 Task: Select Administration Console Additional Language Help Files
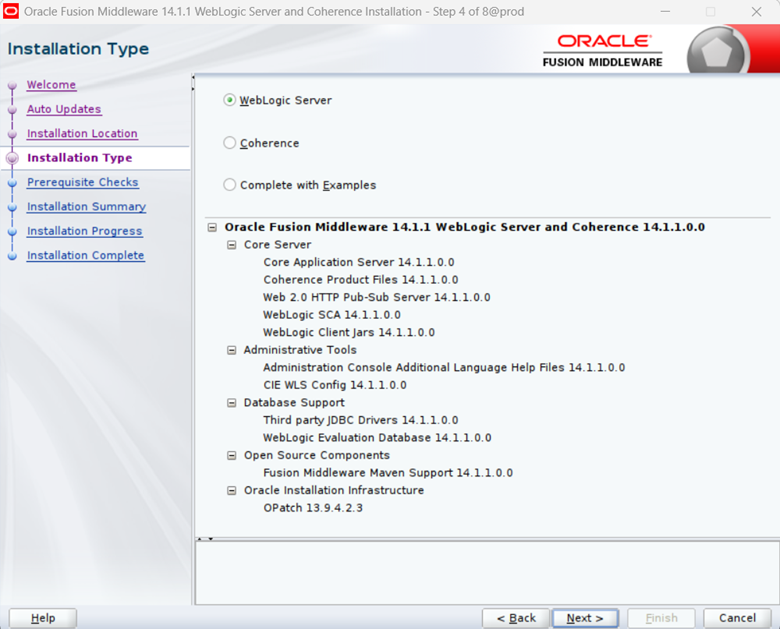point(444,368)
